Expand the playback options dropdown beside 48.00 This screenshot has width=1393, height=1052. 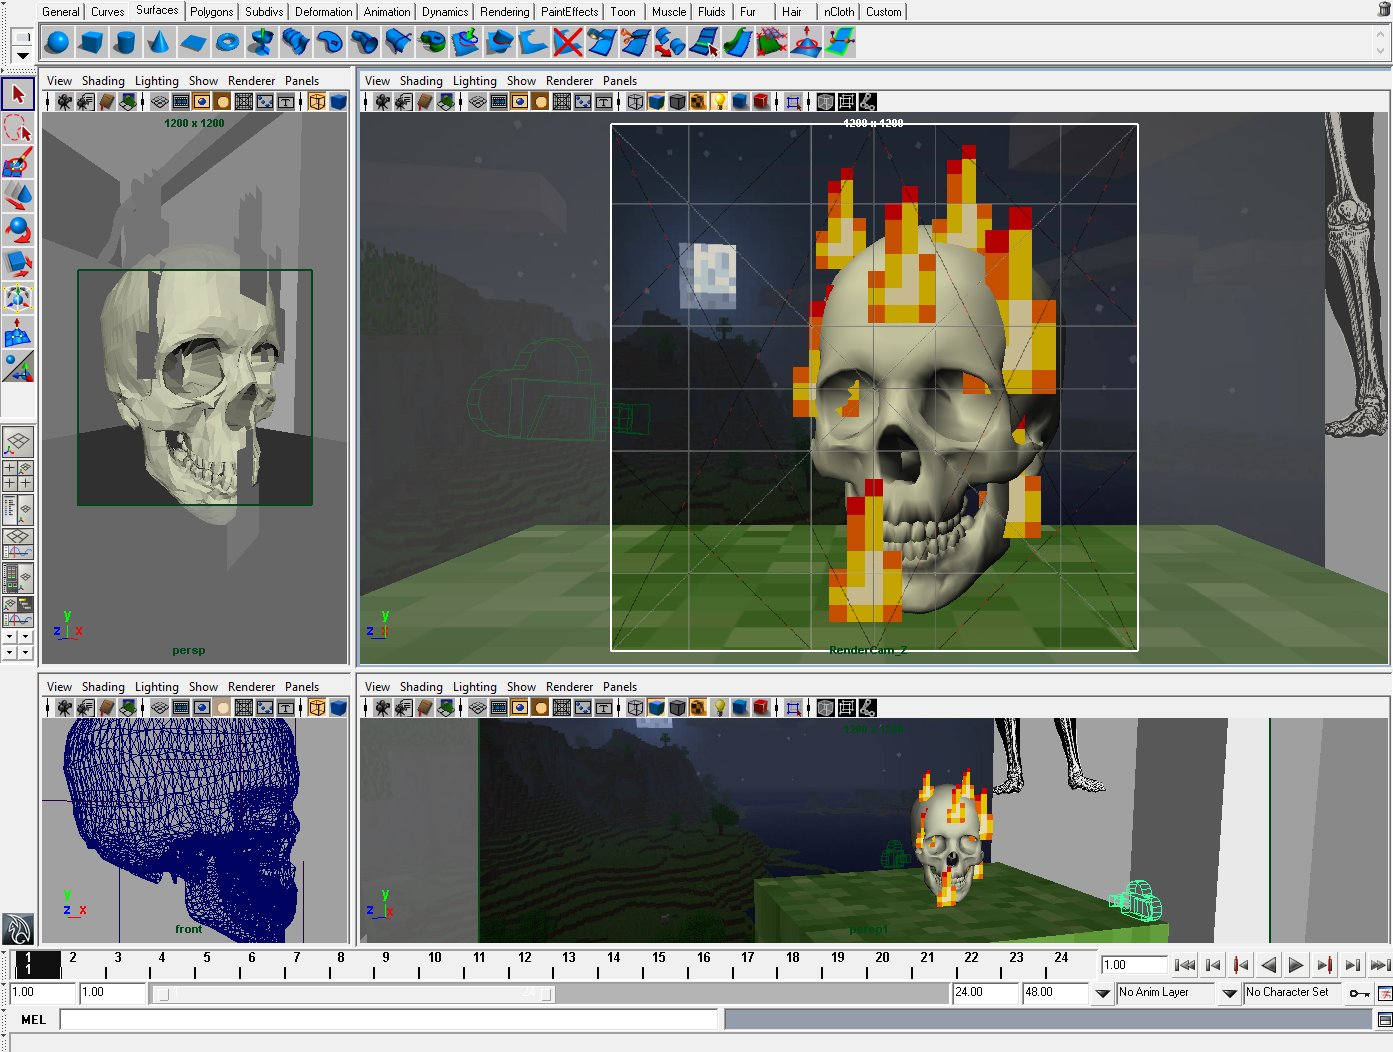(1103, 992)
